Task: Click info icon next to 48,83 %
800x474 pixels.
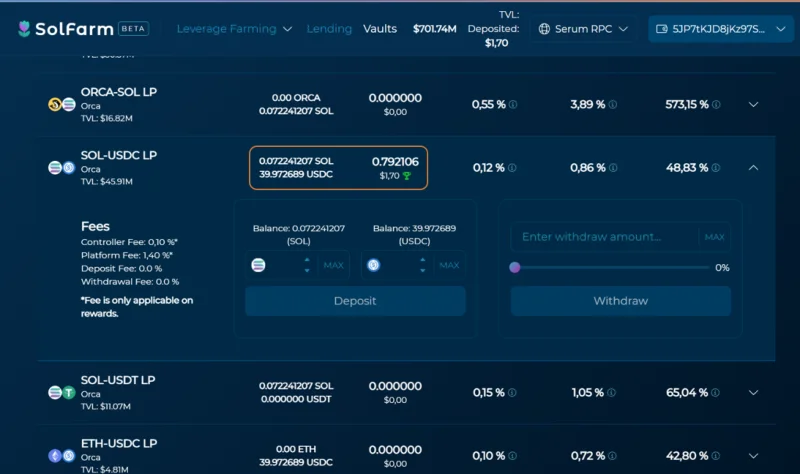Action: (715, 168)
